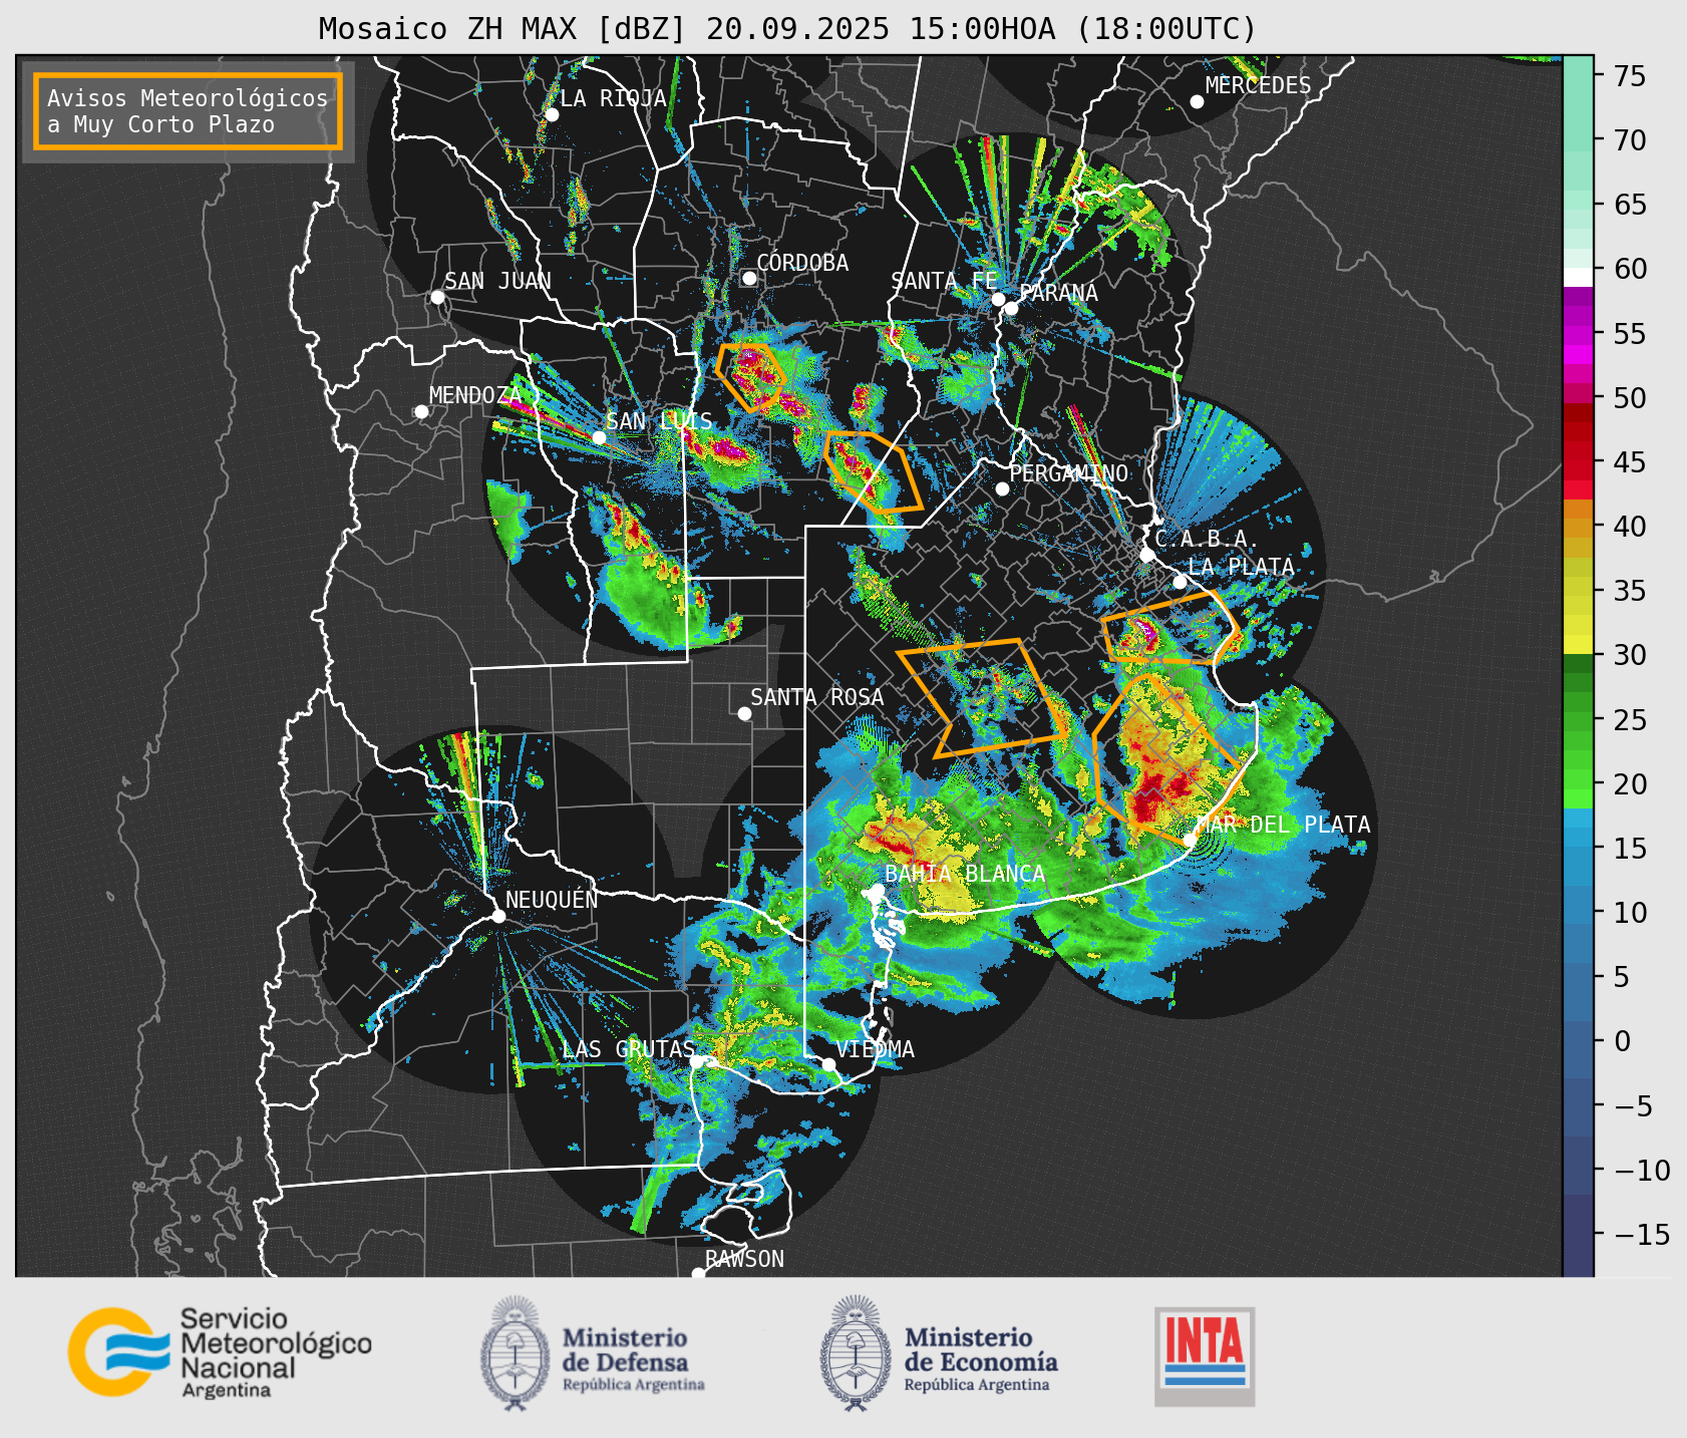Click the San Luis city marker

[x=599, y=438]
